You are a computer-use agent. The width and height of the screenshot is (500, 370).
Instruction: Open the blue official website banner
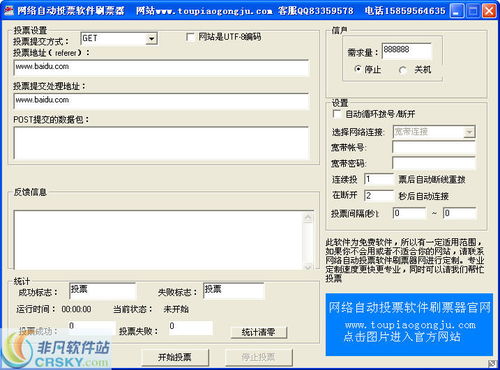coord(409,324)
